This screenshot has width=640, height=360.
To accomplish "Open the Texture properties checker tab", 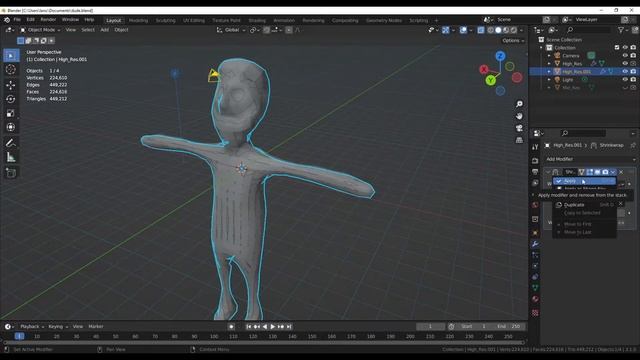I will 535,313.
